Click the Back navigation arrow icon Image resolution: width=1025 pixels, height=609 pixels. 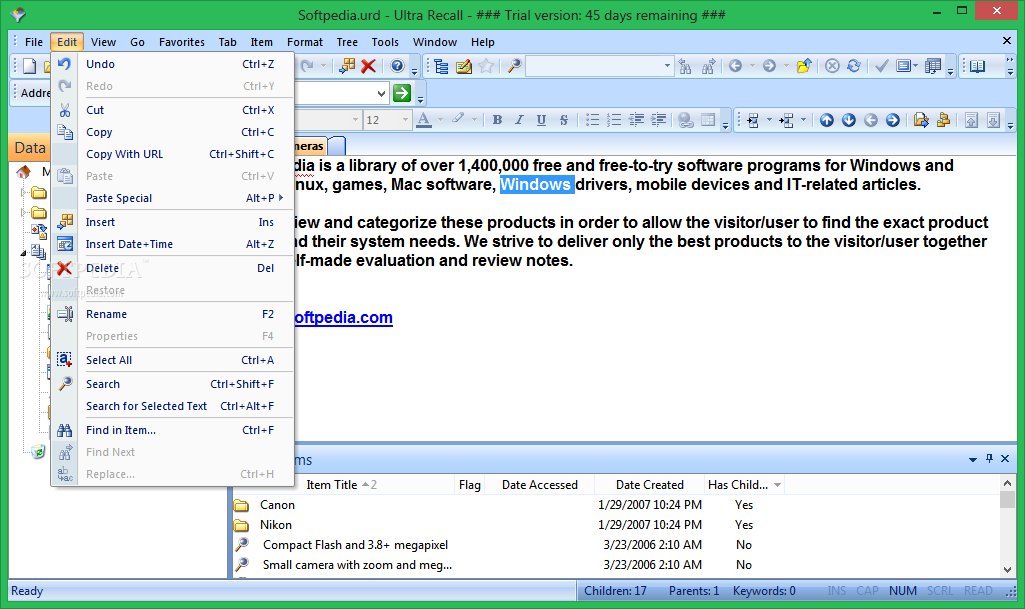(735, 66)
